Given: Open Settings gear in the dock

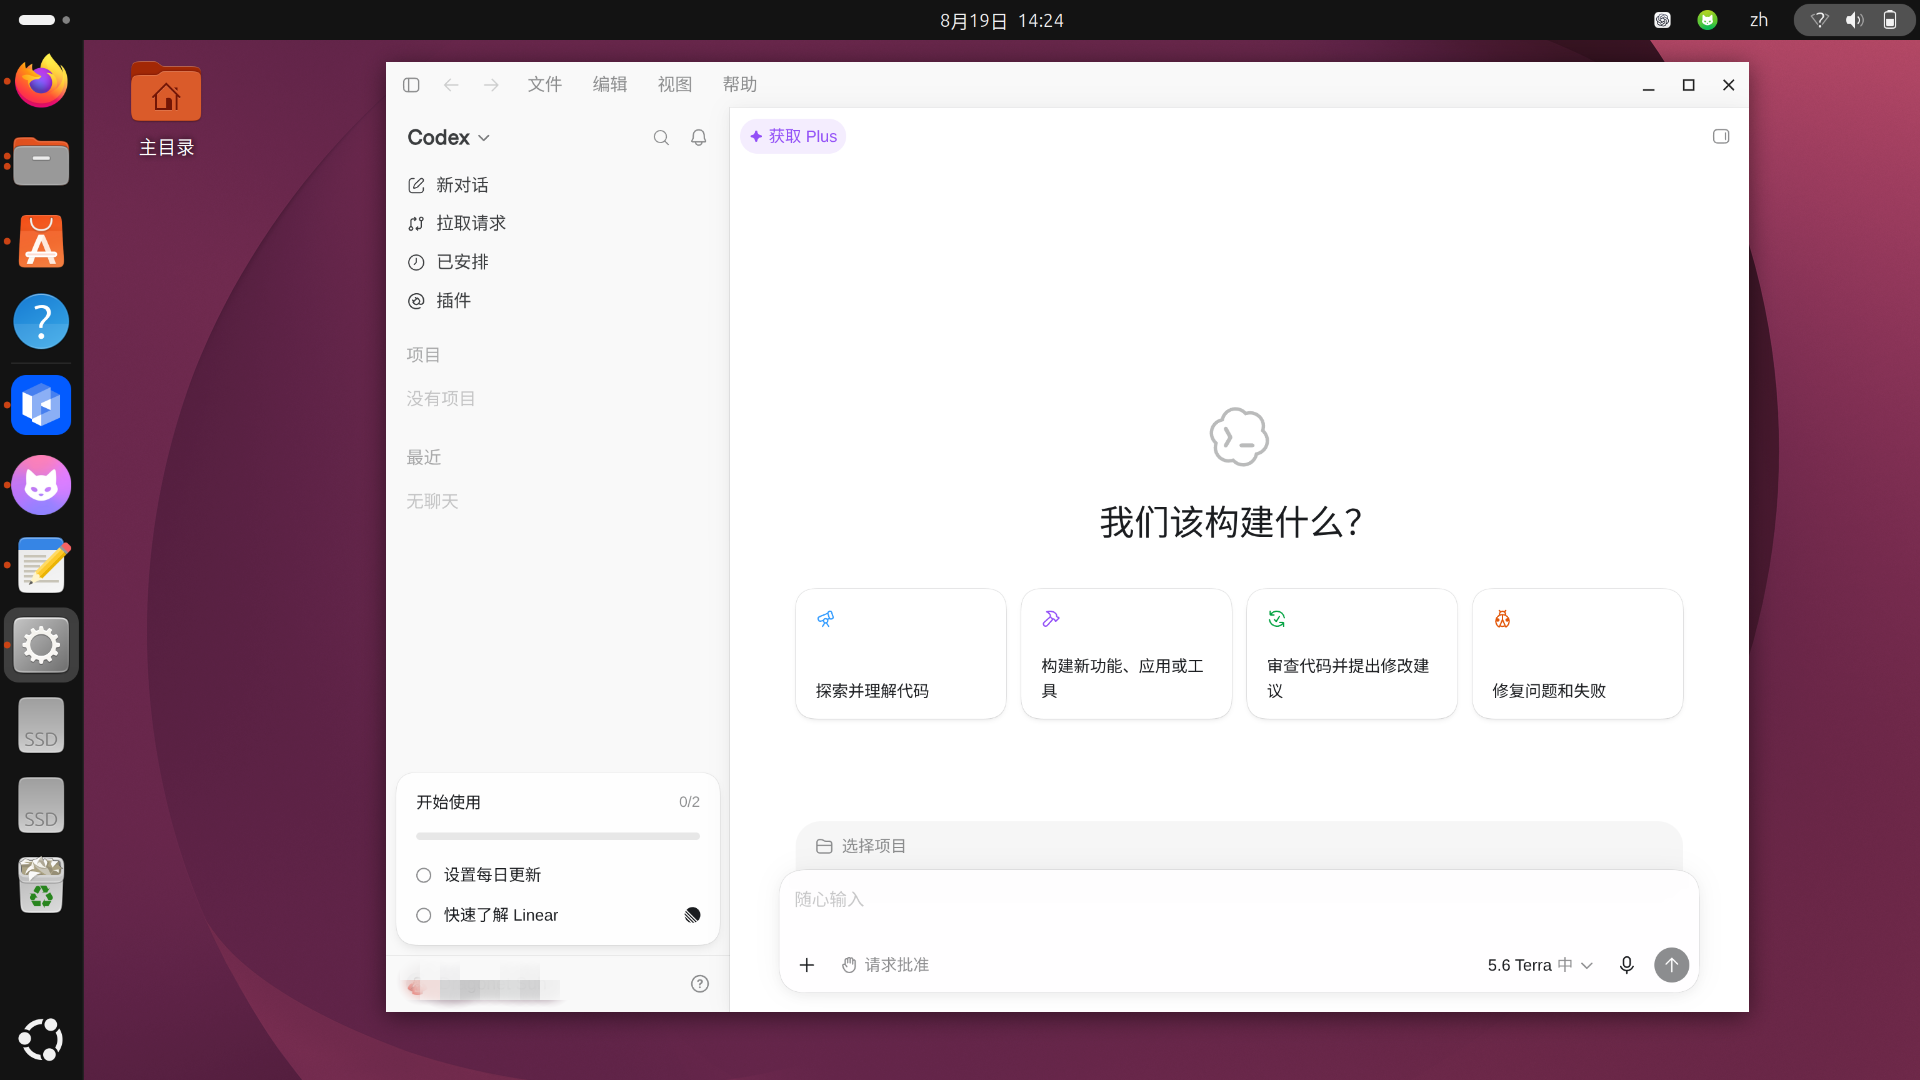Looking at the screenshot, I should pyautogui.click(x=41, y=645).
